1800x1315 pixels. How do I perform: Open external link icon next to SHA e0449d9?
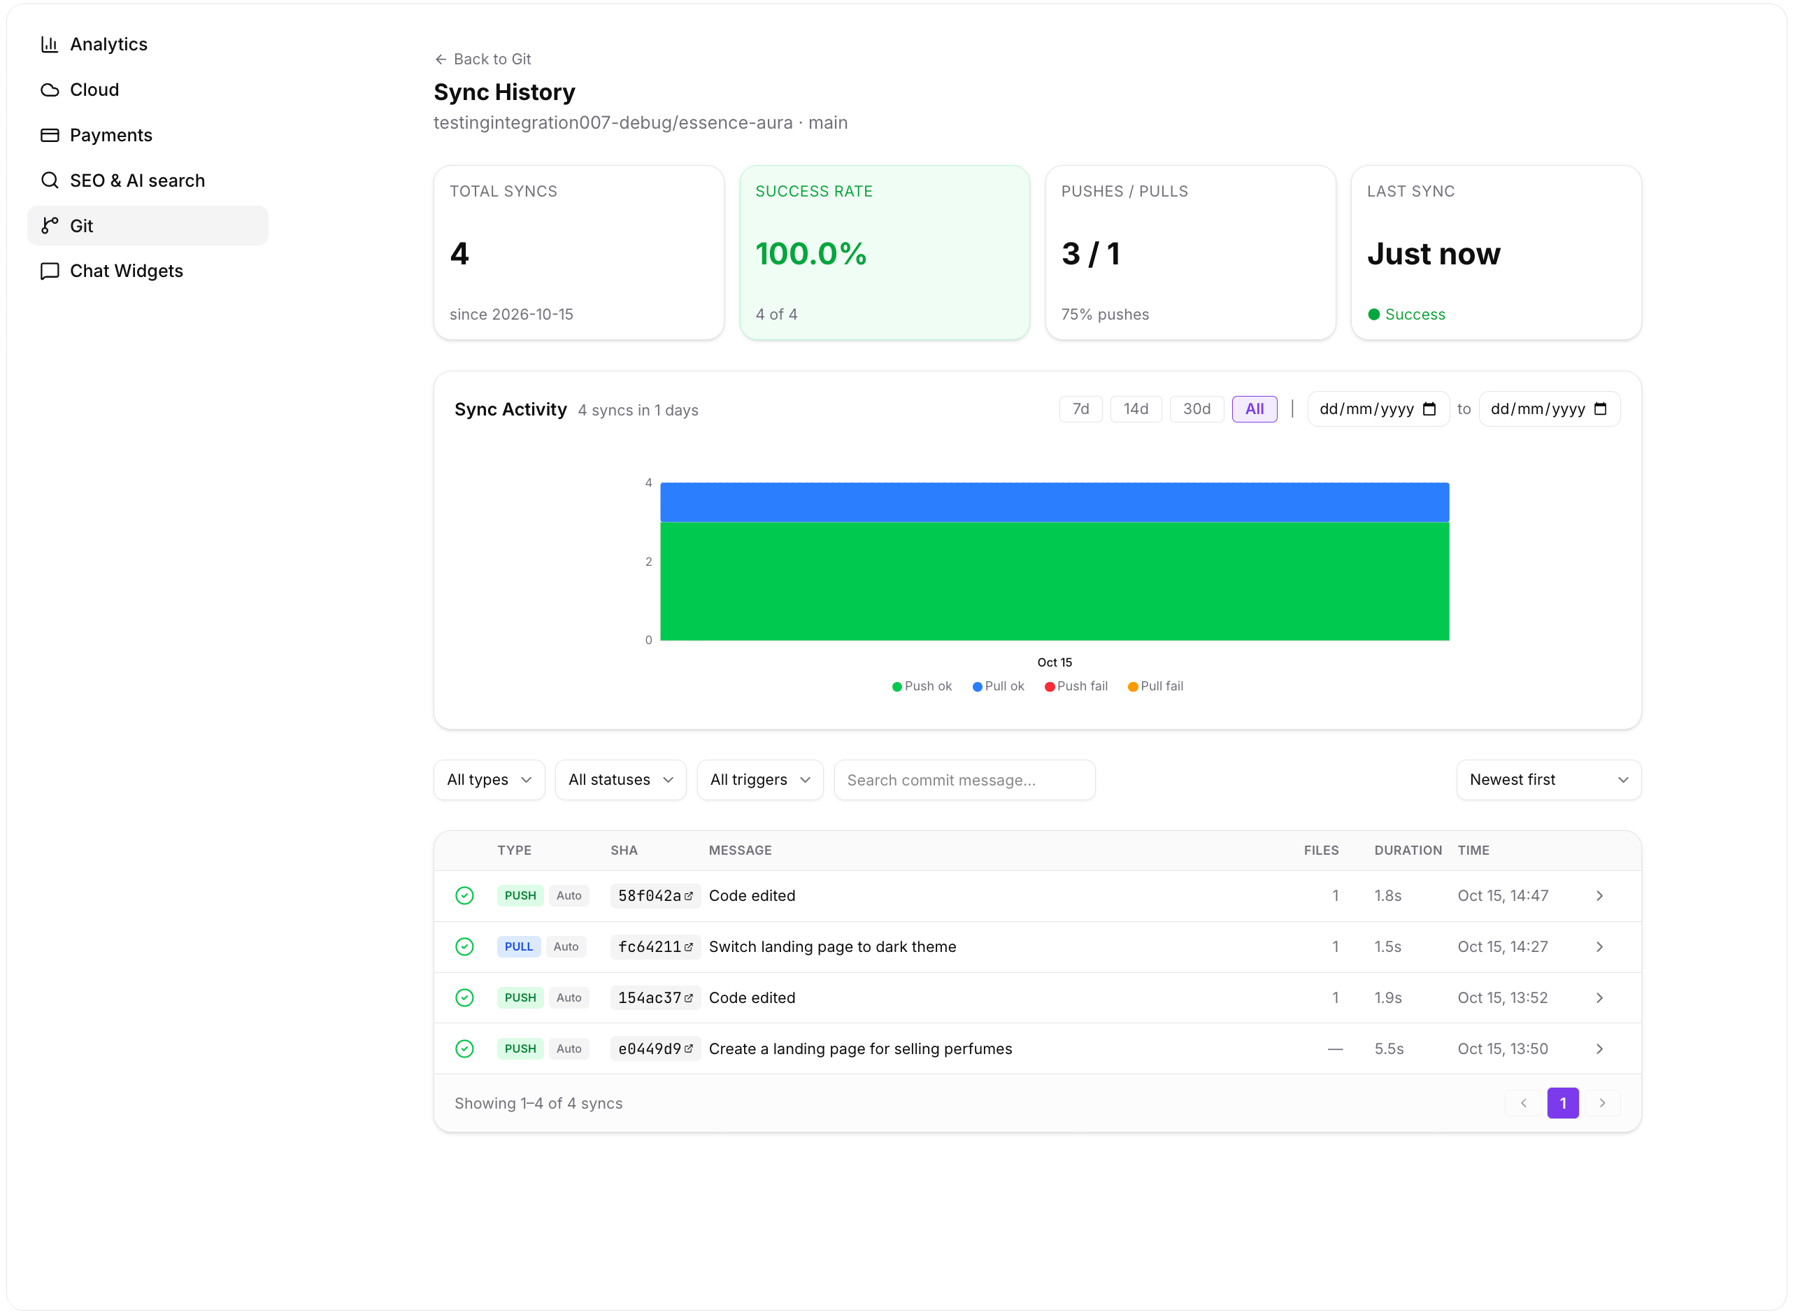(688, 1049)
